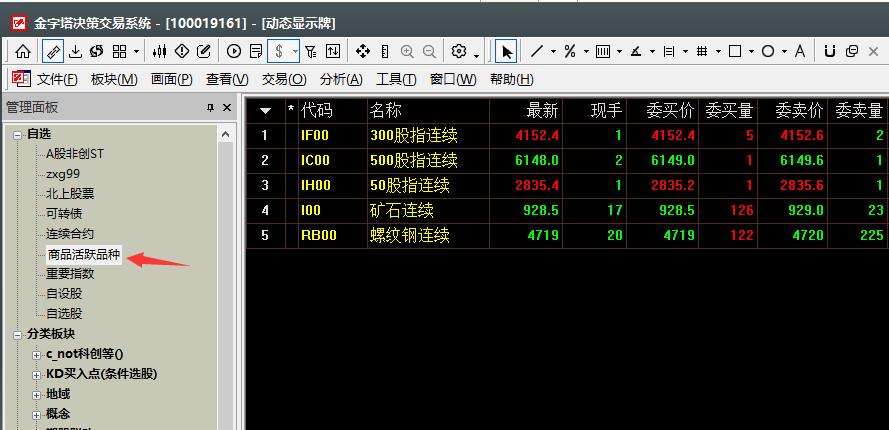Viewport: 889px width, 430px height.
Task: Click the download data icon
Action: [x=75, y=52]
